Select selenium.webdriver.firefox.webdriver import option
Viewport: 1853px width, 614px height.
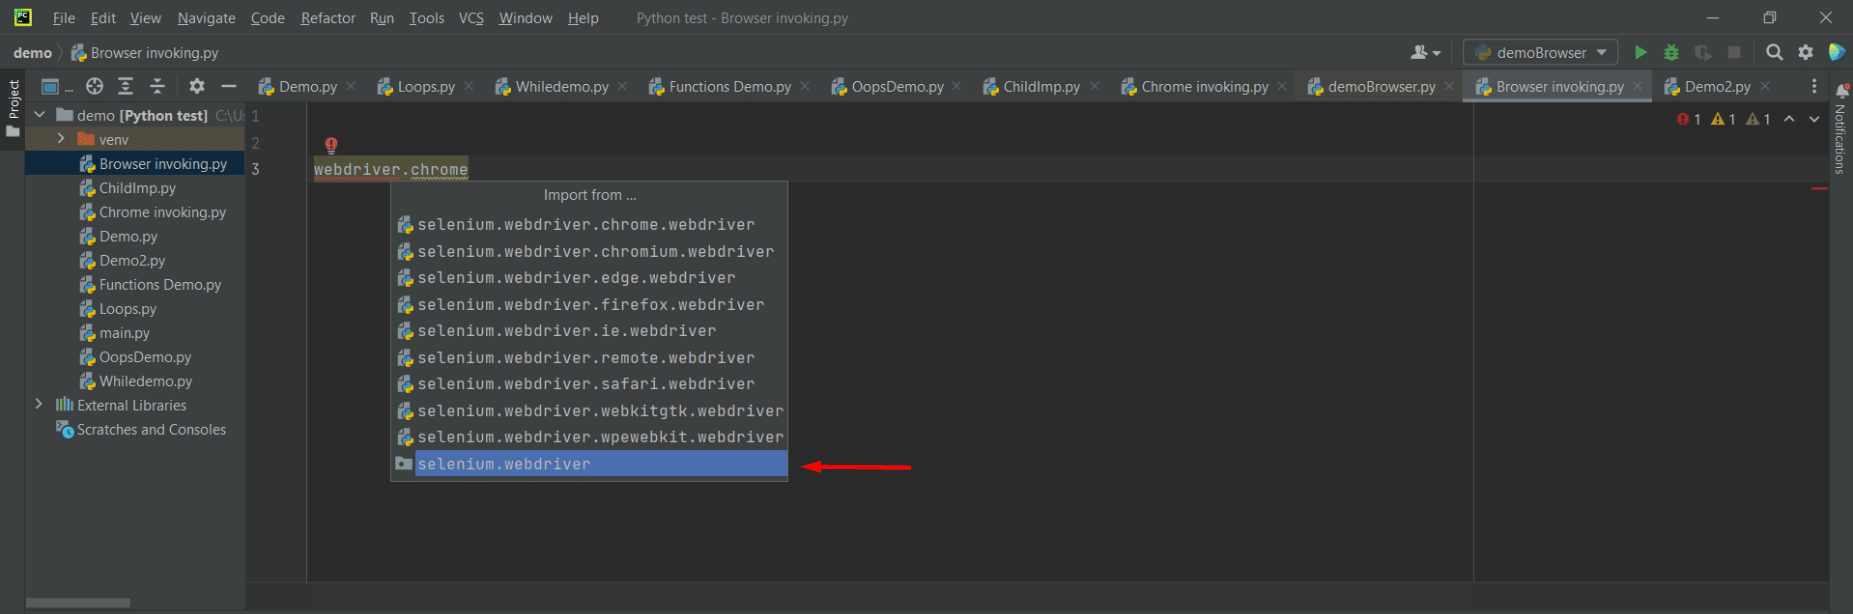coord(589,305)
